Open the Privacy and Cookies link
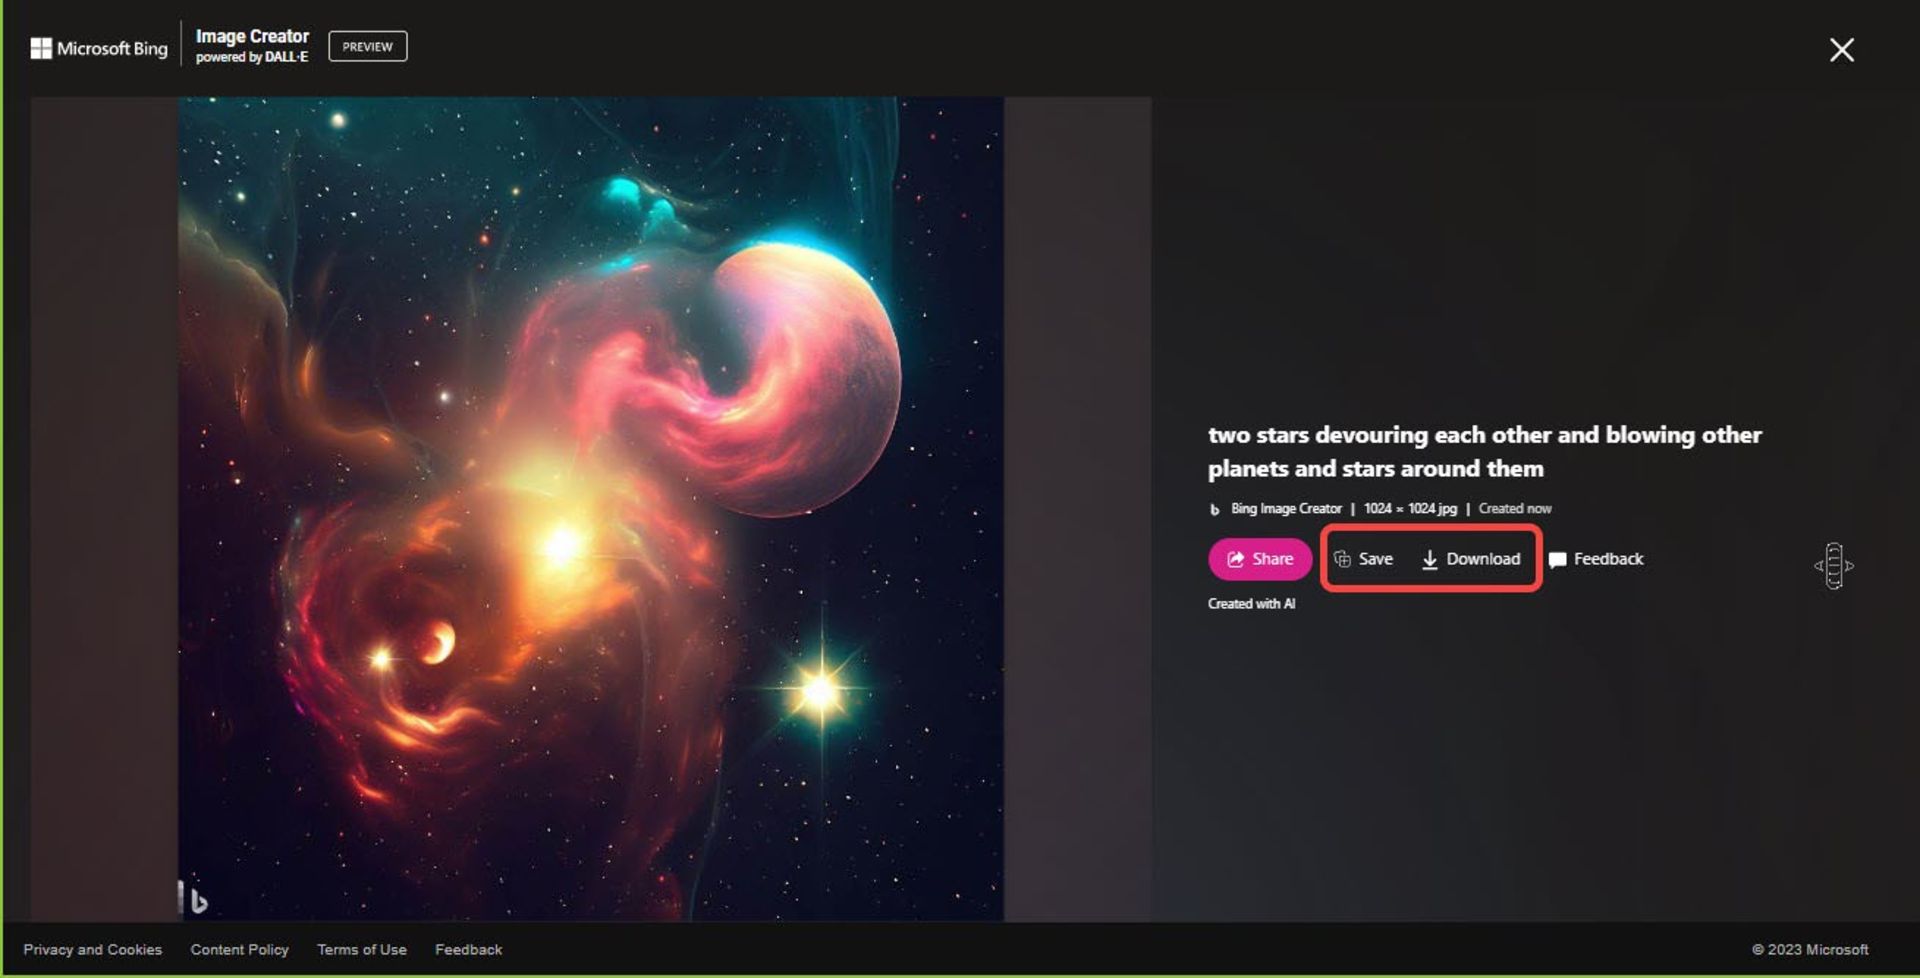1920x978 pixels. tap(93, 950)
